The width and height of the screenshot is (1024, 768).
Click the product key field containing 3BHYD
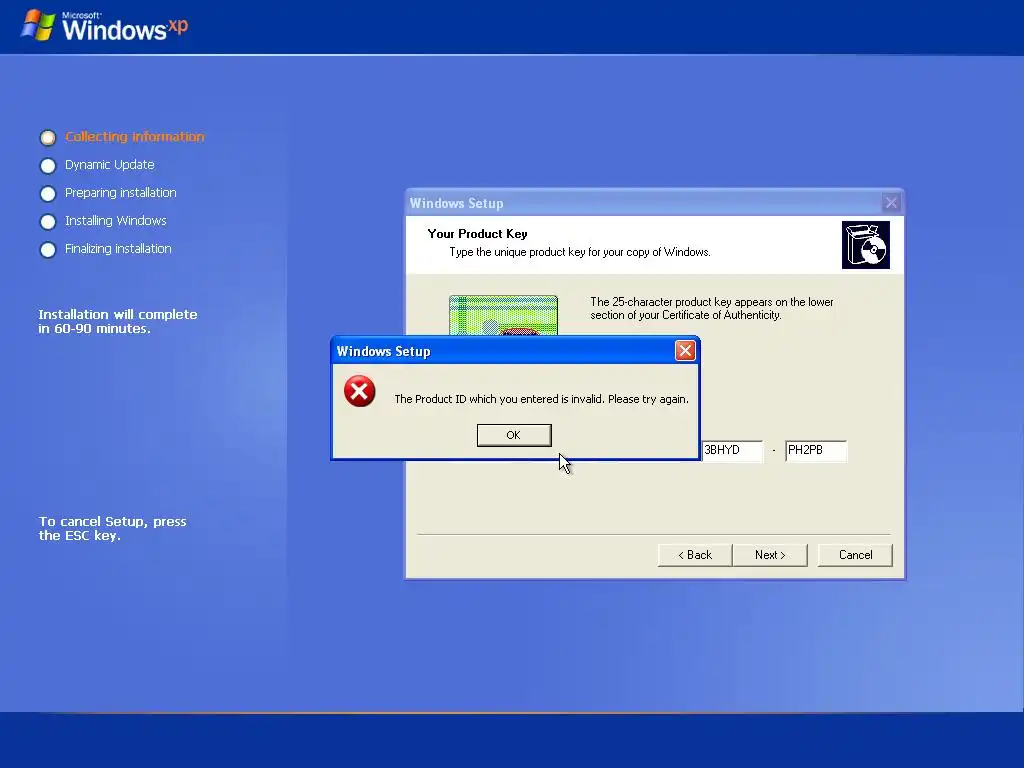pos(732,451)
